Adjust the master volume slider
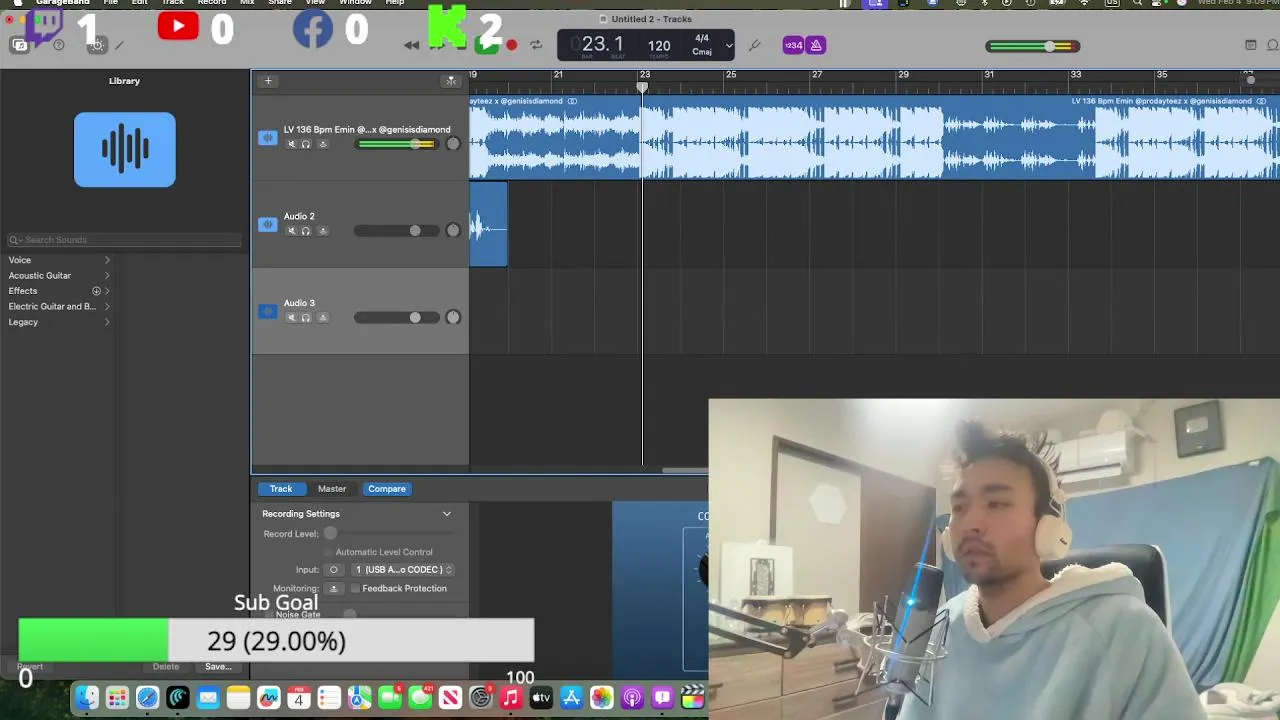Screen dimensions: 1280x720 [x=1032, y=46]
